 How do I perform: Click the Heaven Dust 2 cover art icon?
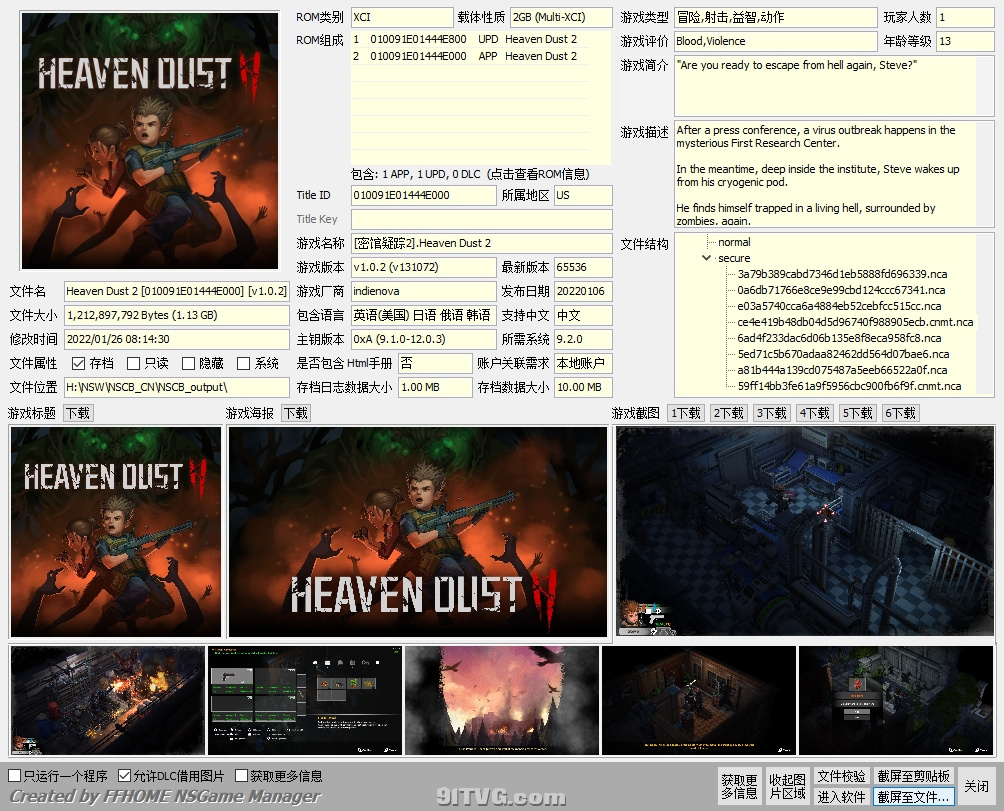coord(150,141)
